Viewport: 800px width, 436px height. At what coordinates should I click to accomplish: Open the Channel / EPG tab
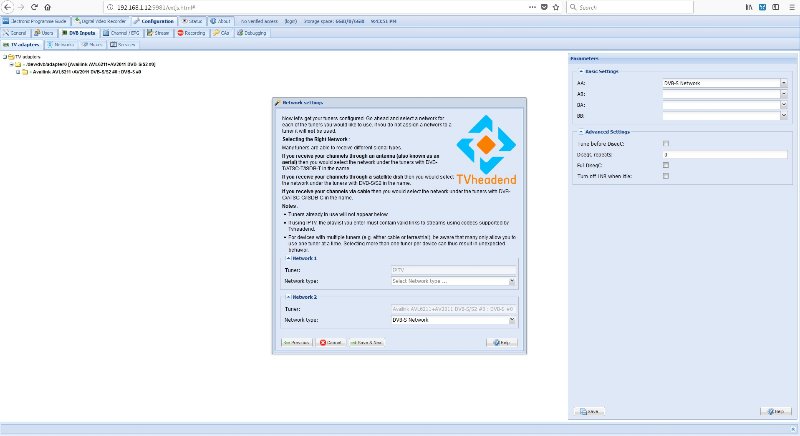121,33
